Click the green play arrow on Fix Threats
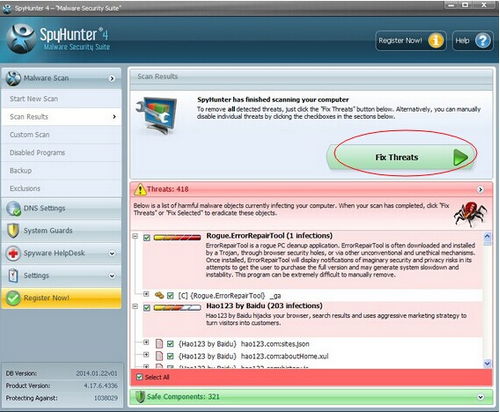Image resolution: width=500 pixels, height=412 pixels. click(x=461, y=157)
